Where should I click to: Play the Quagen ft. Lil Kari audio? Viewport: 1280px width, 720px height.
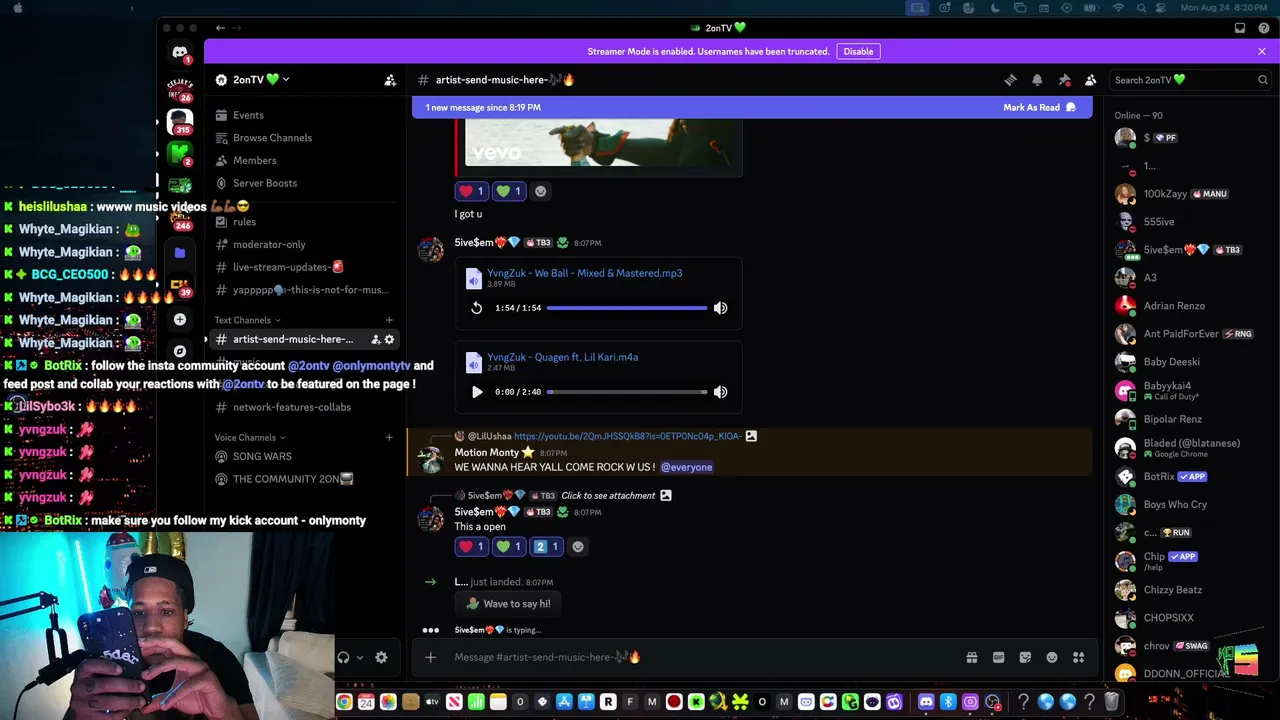click(x=477, y=392)
